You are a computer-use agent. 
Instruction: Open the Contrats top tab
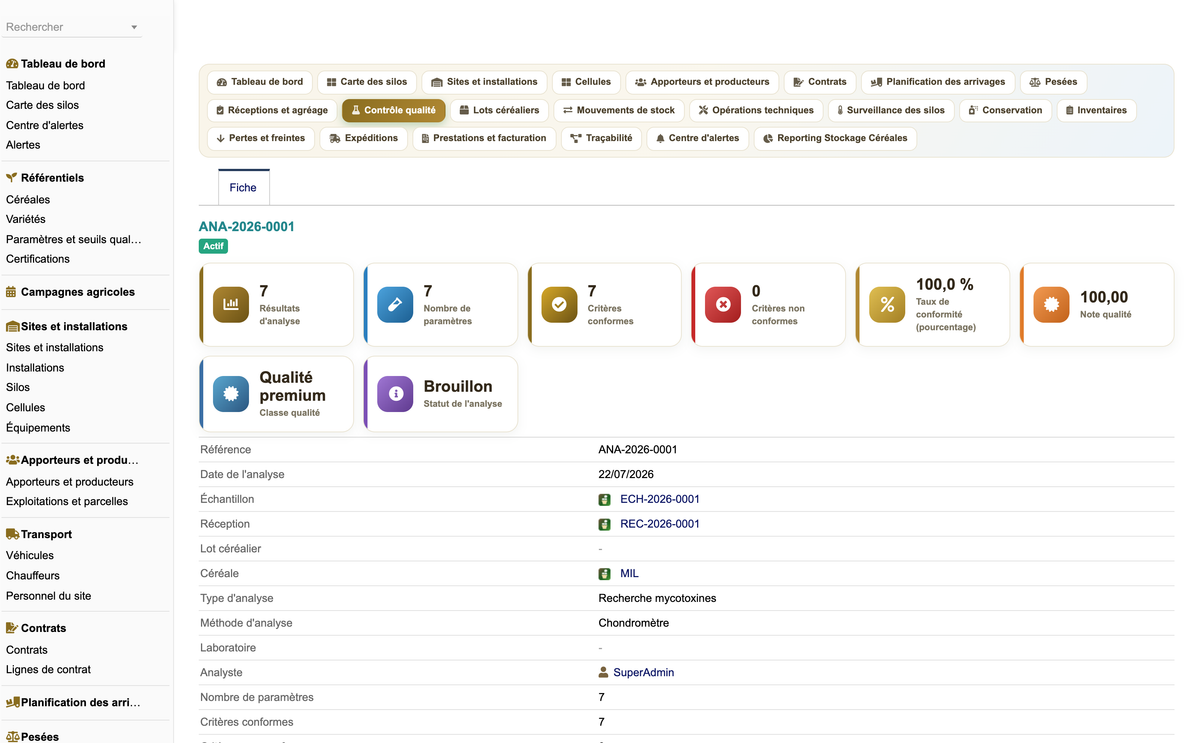pos(820,82)
